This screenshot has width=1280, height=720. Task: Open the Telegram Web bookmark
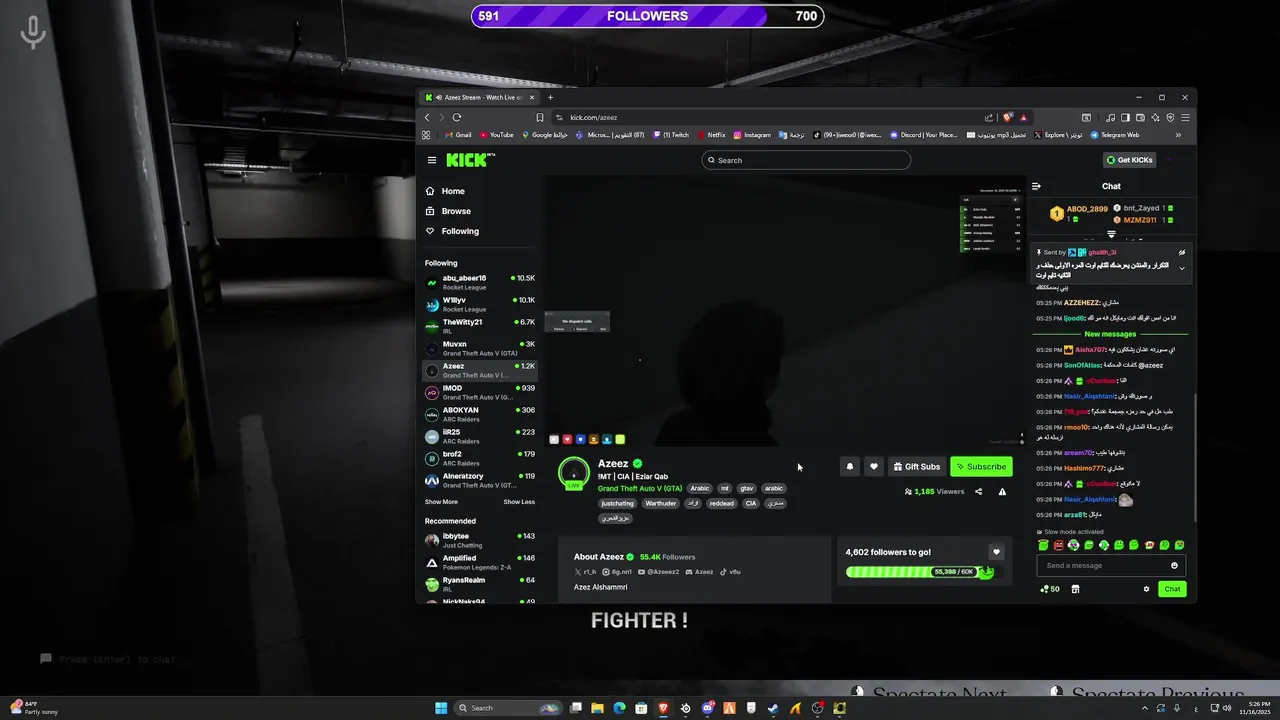point(1115,135)
